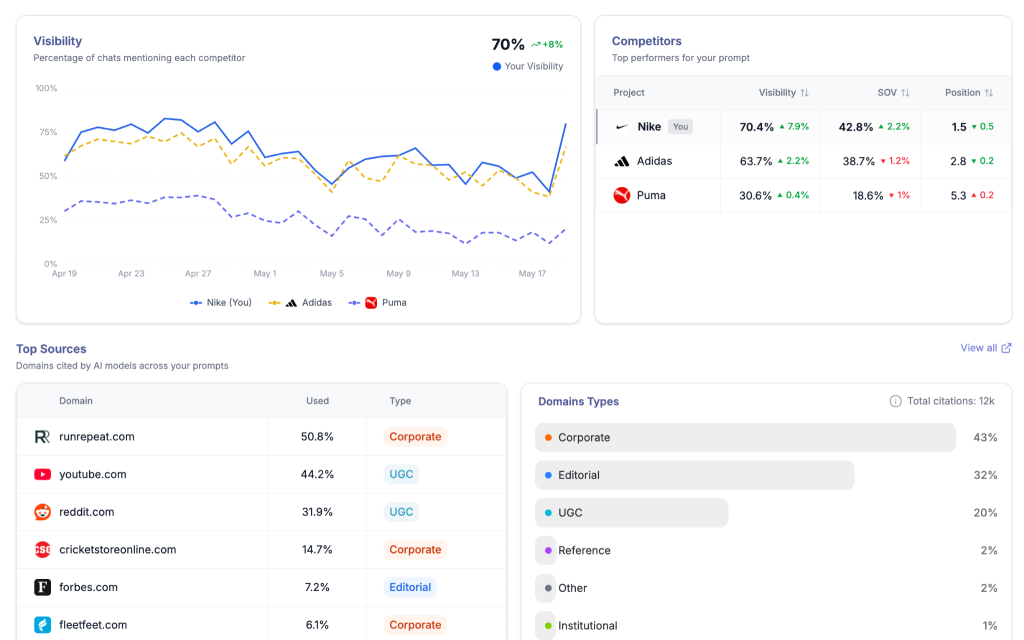Click the Domains Types heading
The image size is (1024, 640).
click(x=579, y=402)
